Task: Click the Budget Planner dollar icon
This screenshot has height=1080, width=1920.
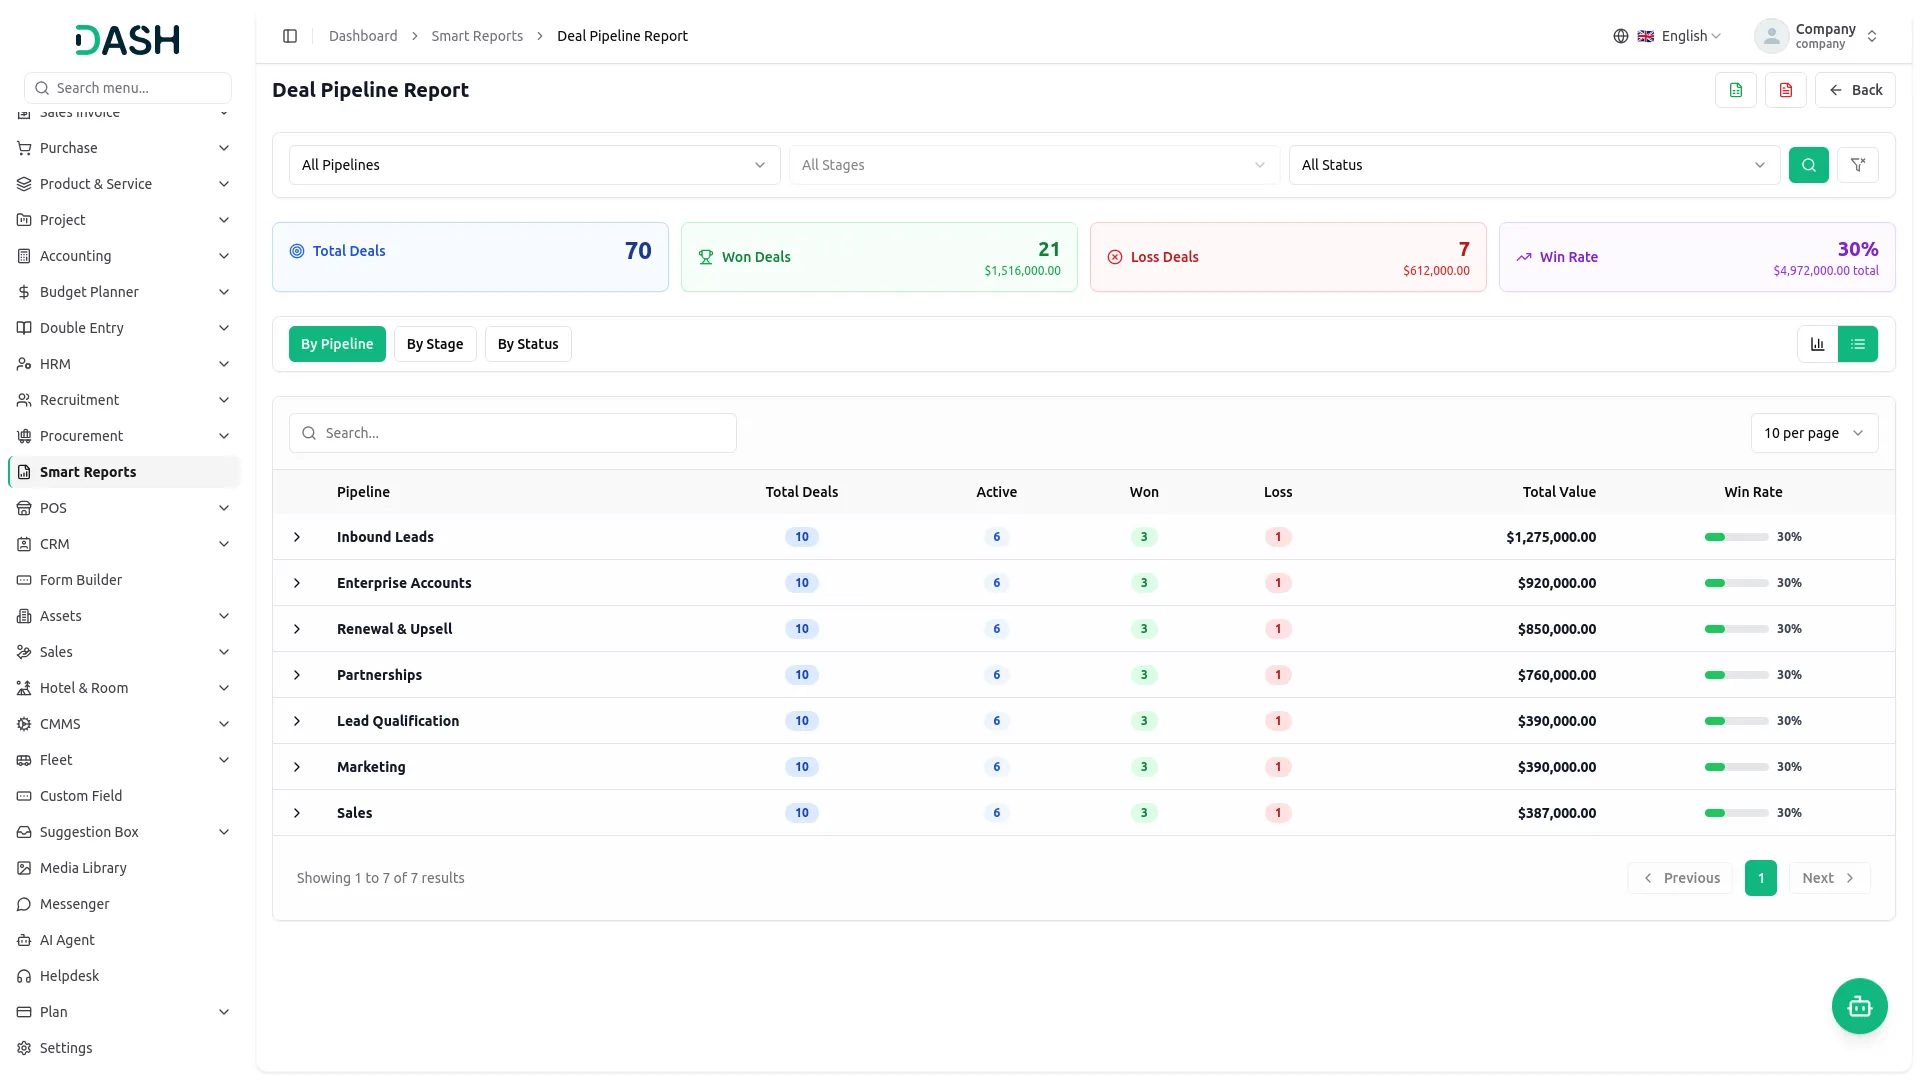Action: tap(24, 292)
